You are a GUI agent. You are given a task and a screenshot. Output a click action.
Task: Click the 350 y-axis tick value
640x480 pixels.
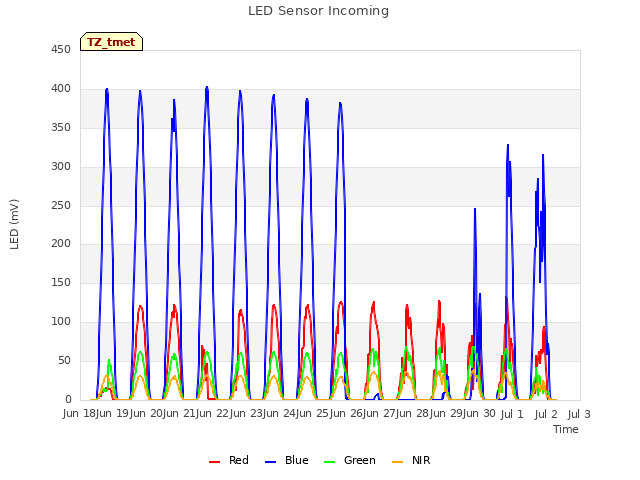point(61,127)
